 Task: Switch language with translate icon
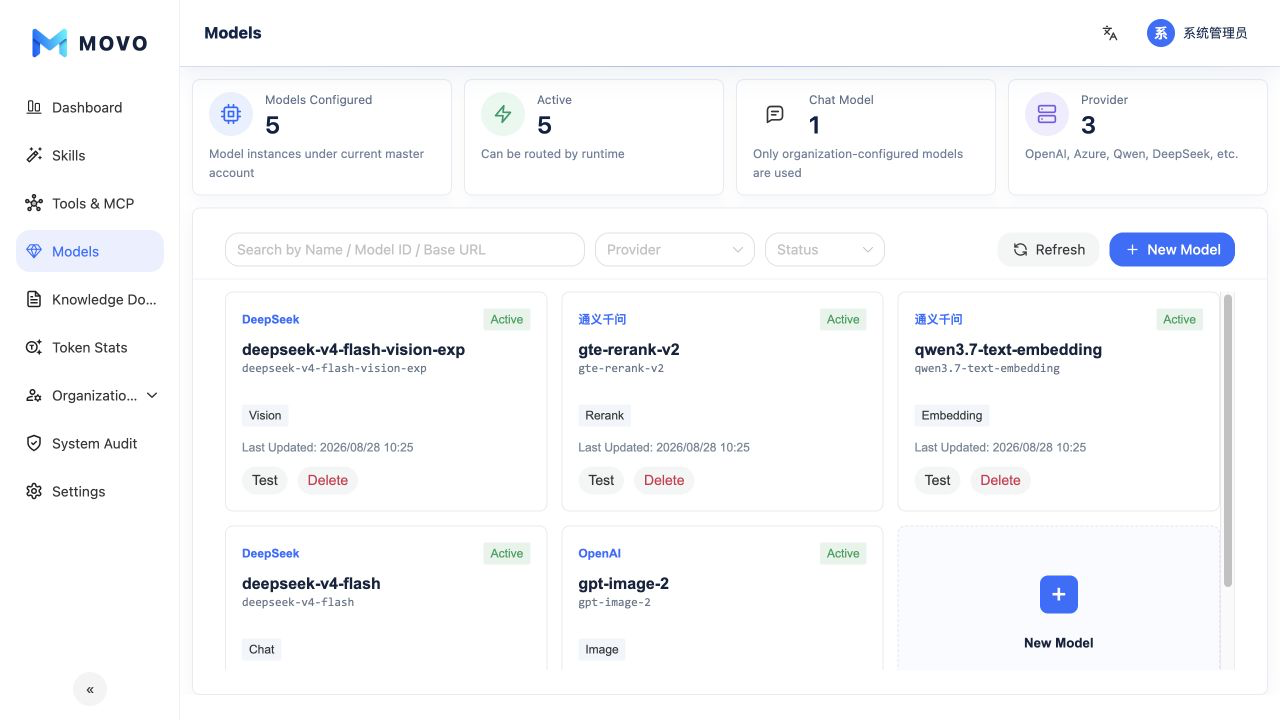1110,33
